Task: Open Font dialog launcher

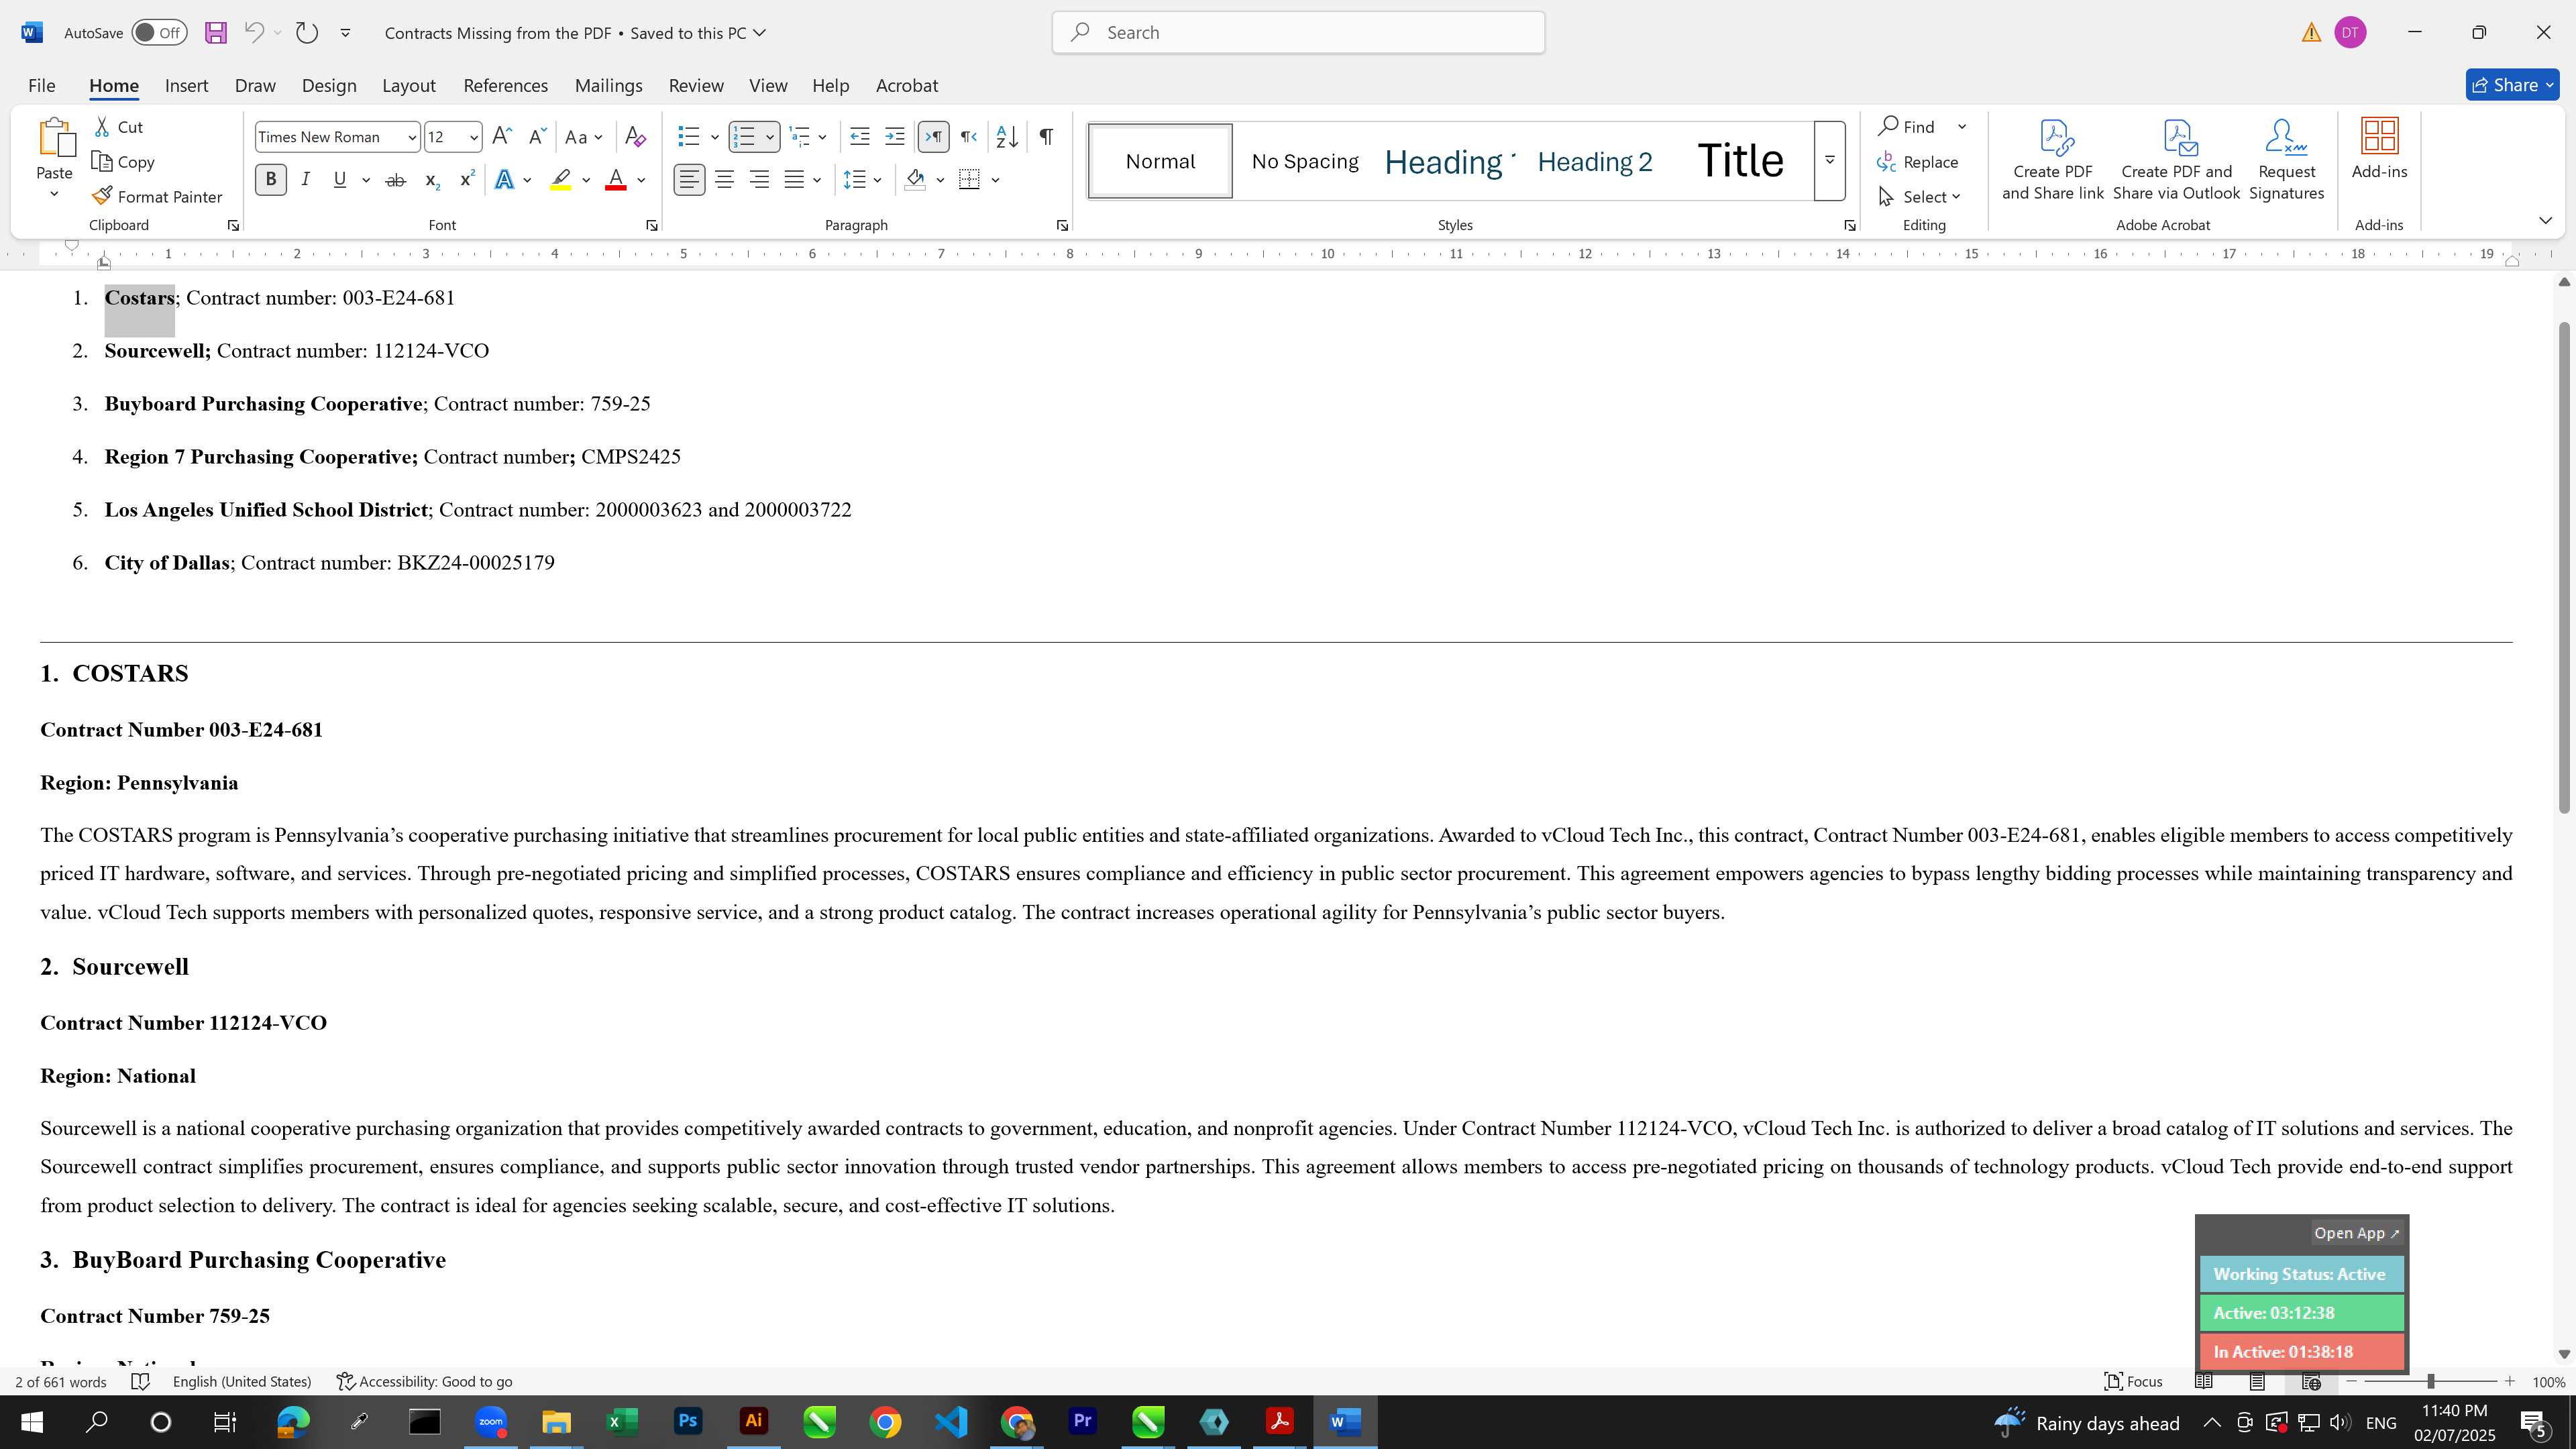Action: (x=652, y=226)
